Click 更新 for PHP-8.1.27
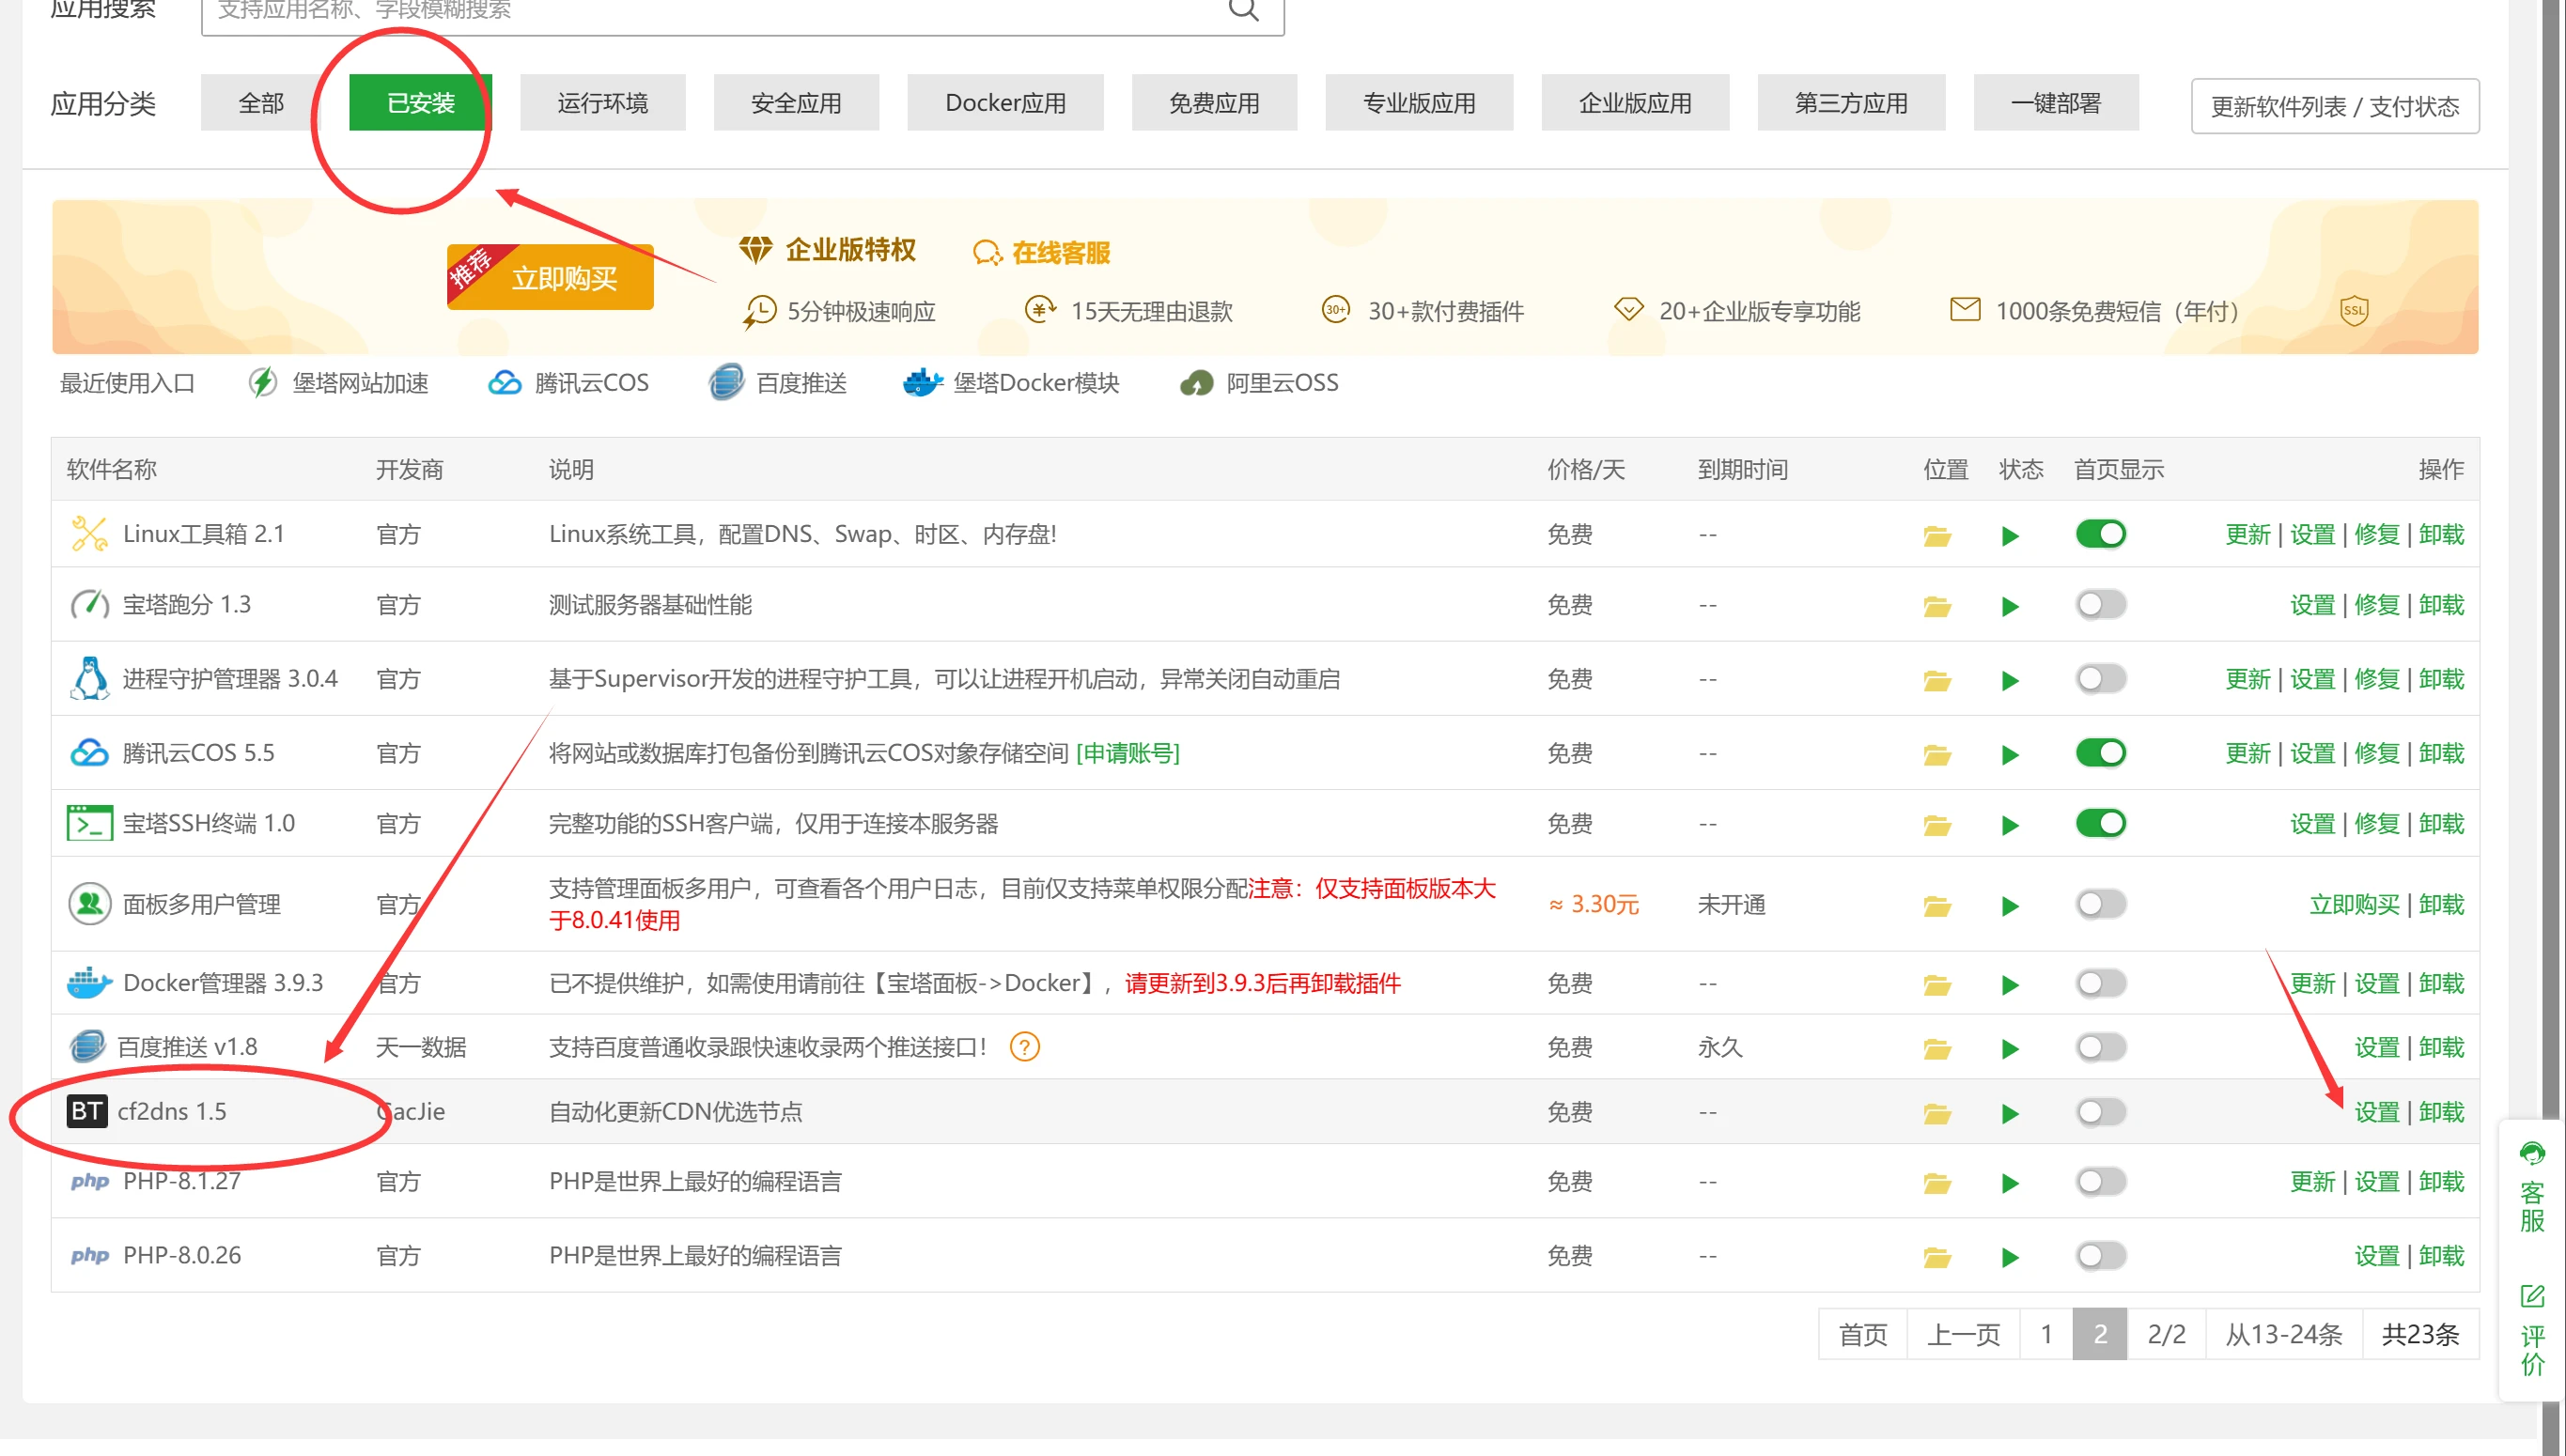The width and height of the screenshot is (2566, 1456). coord(2312,1181)
